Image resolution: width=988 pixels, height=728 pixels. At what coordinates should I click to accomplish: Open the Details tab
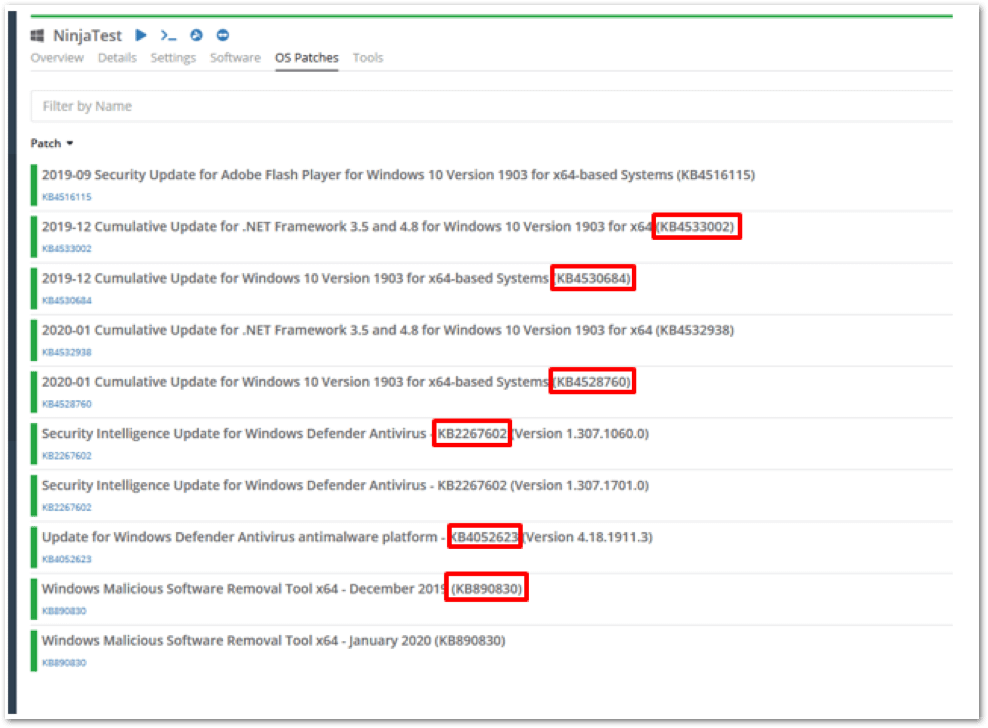[x=117, y=58]
